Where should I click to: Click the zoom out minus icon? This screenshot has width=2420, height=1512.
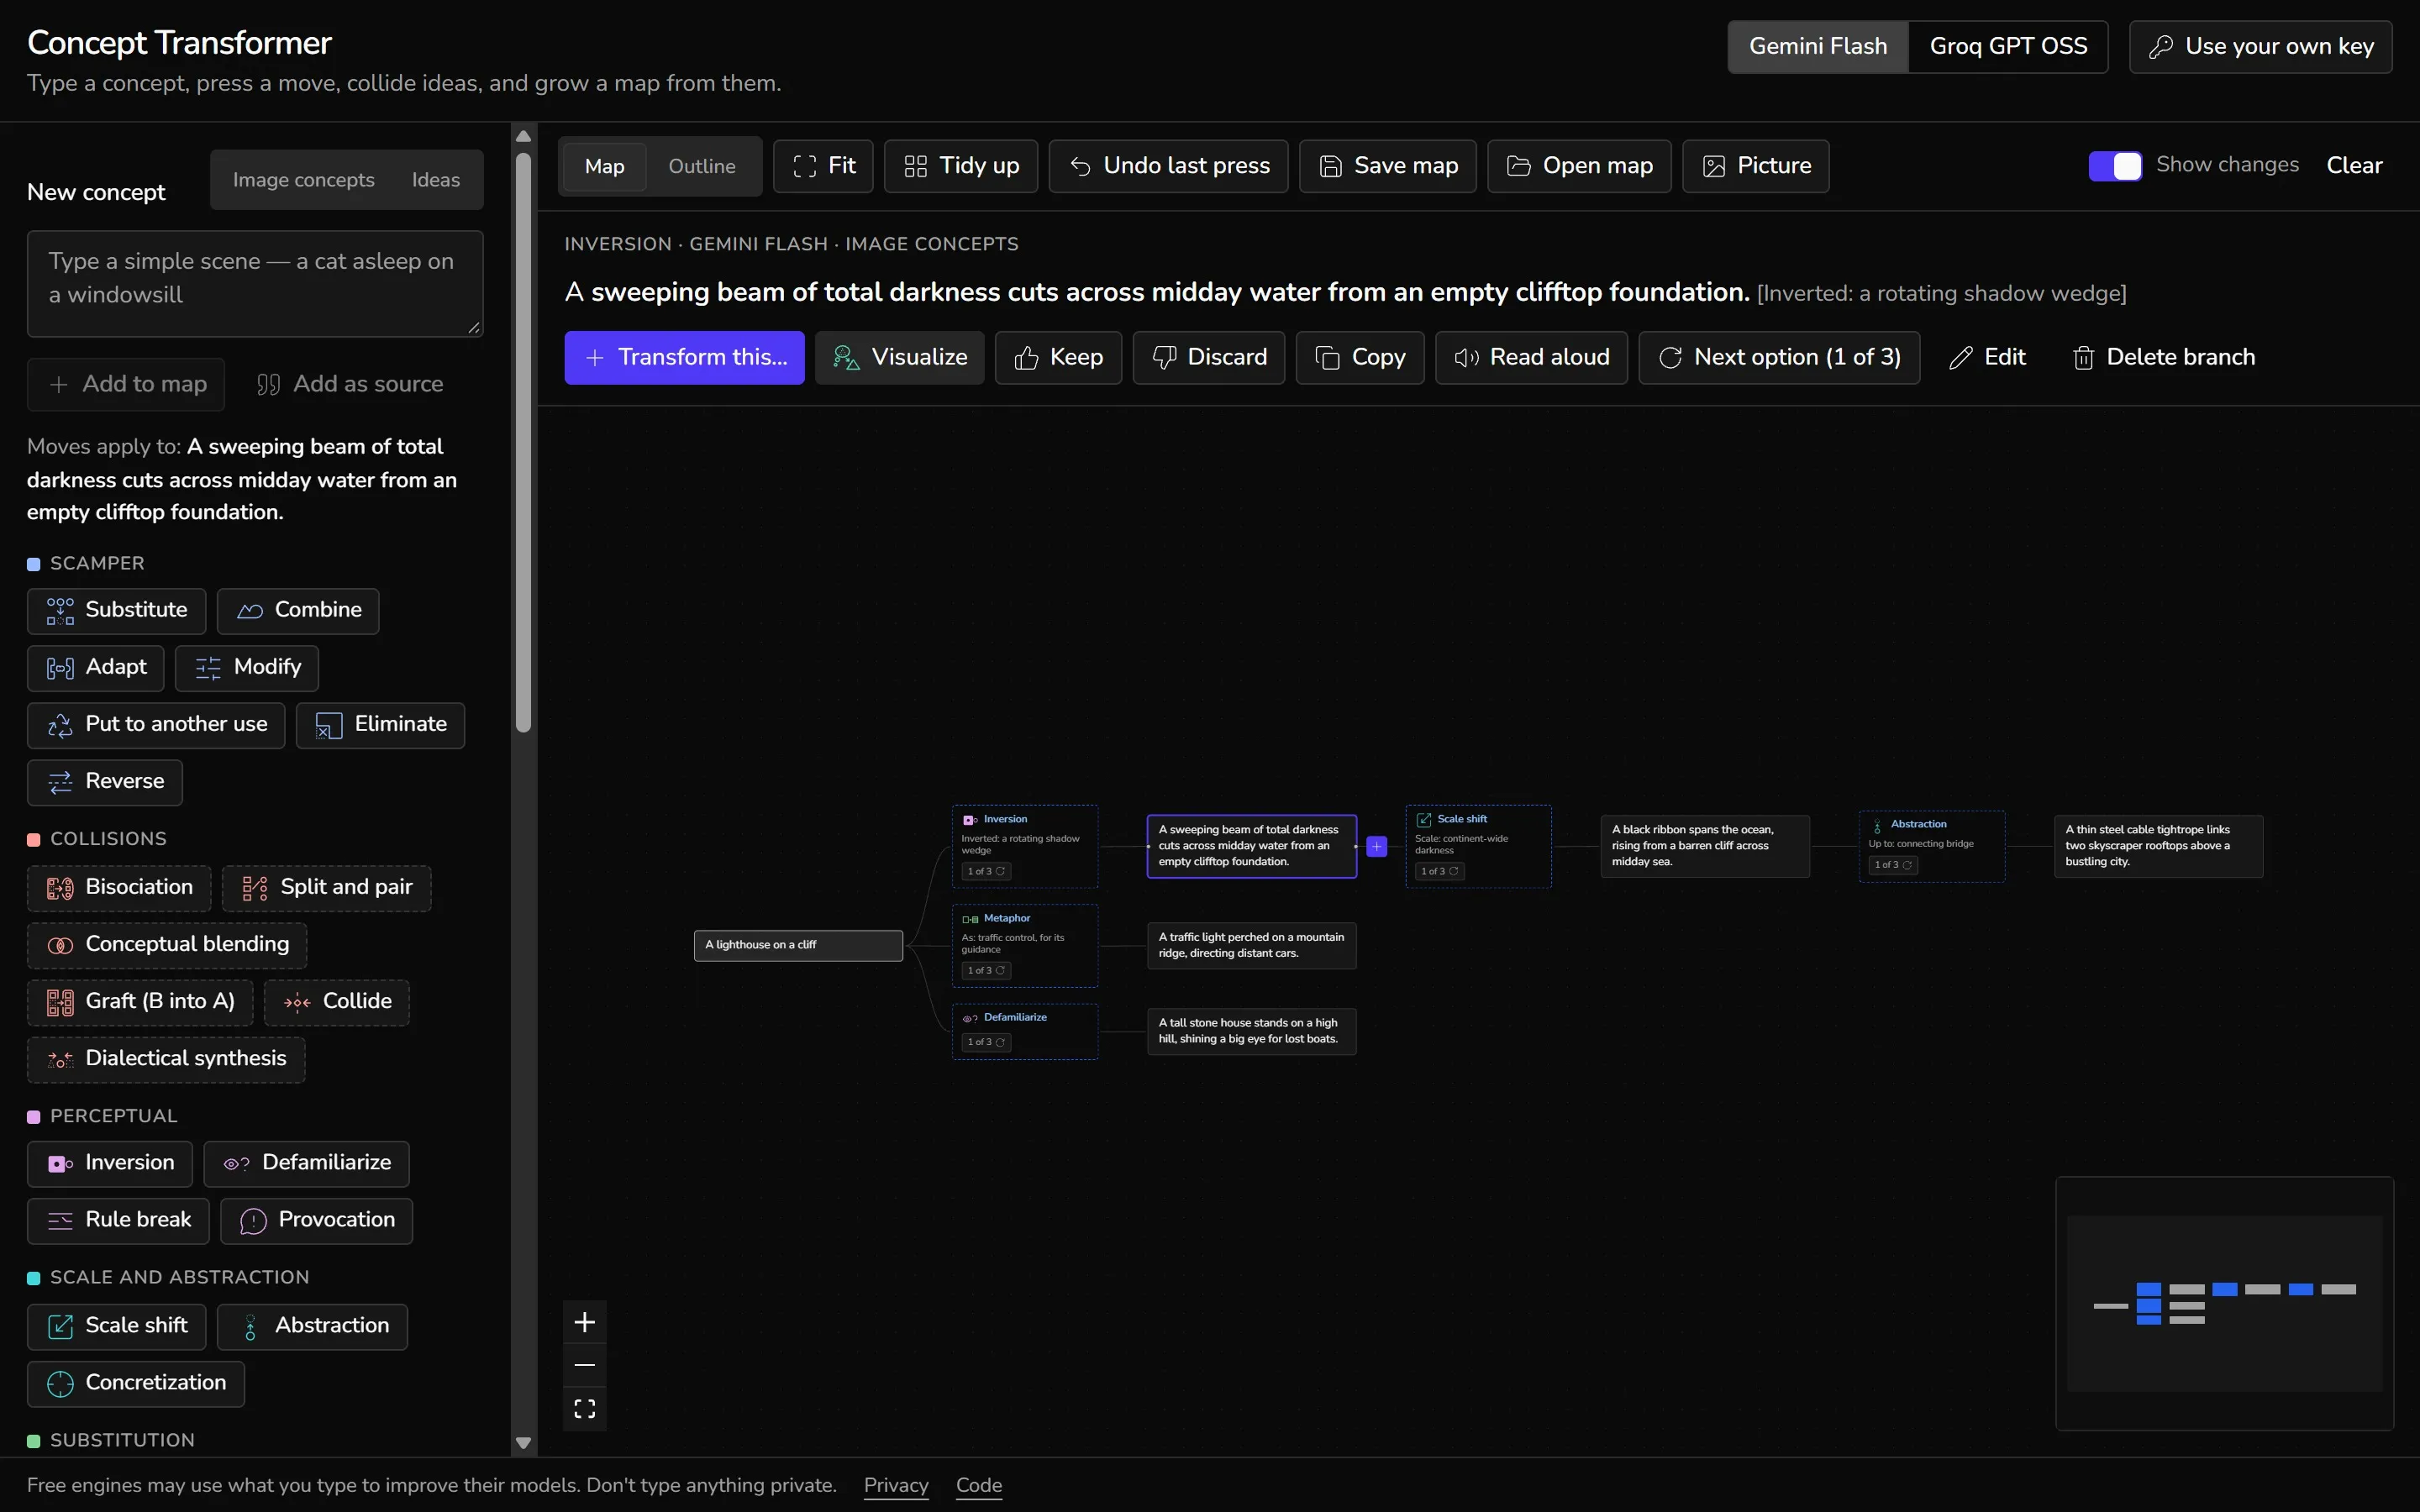point(585,1365)
